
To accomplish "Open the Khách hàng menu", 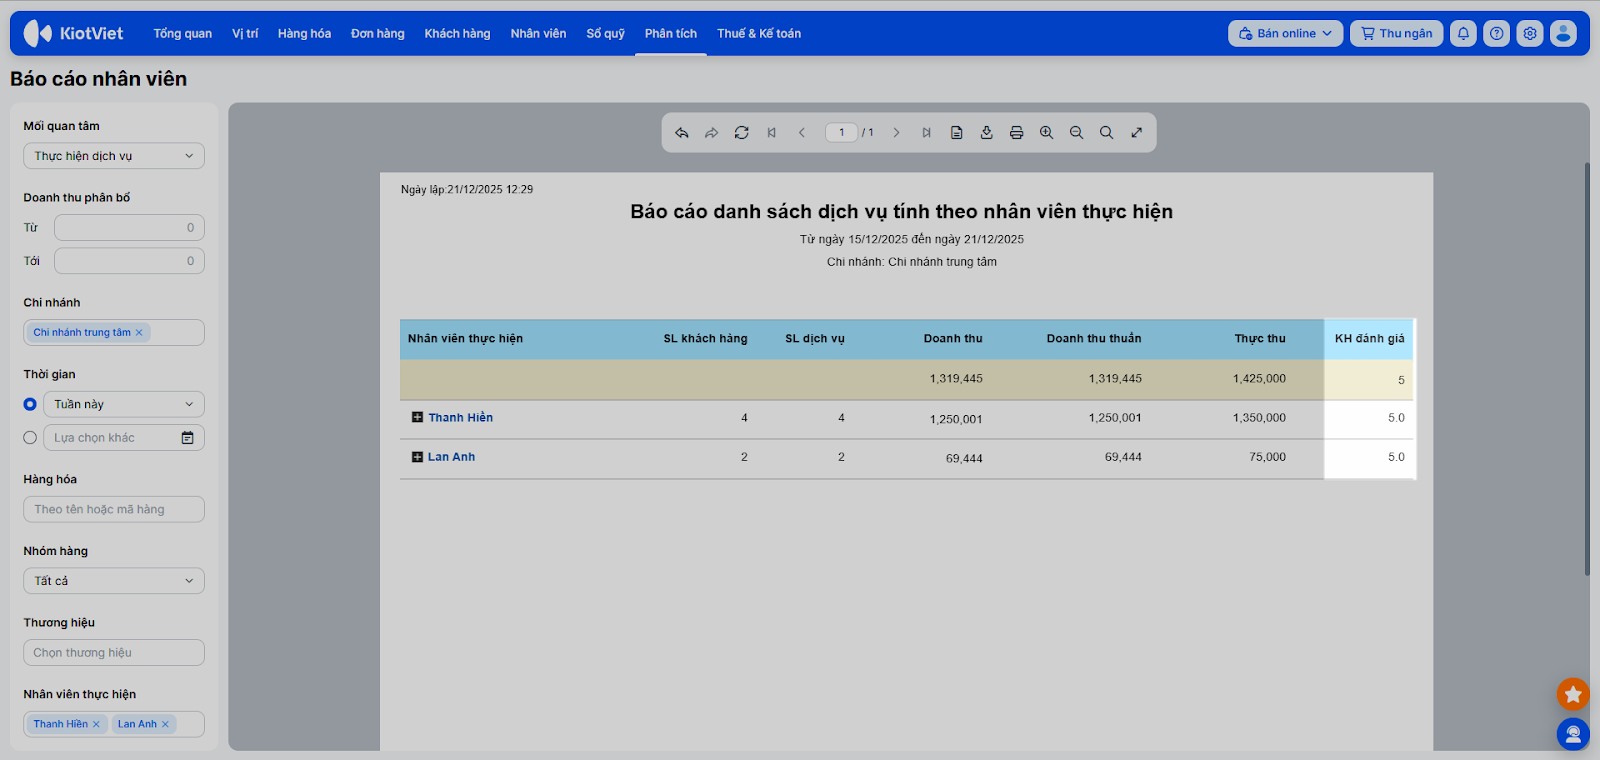I will click(457, 33).
